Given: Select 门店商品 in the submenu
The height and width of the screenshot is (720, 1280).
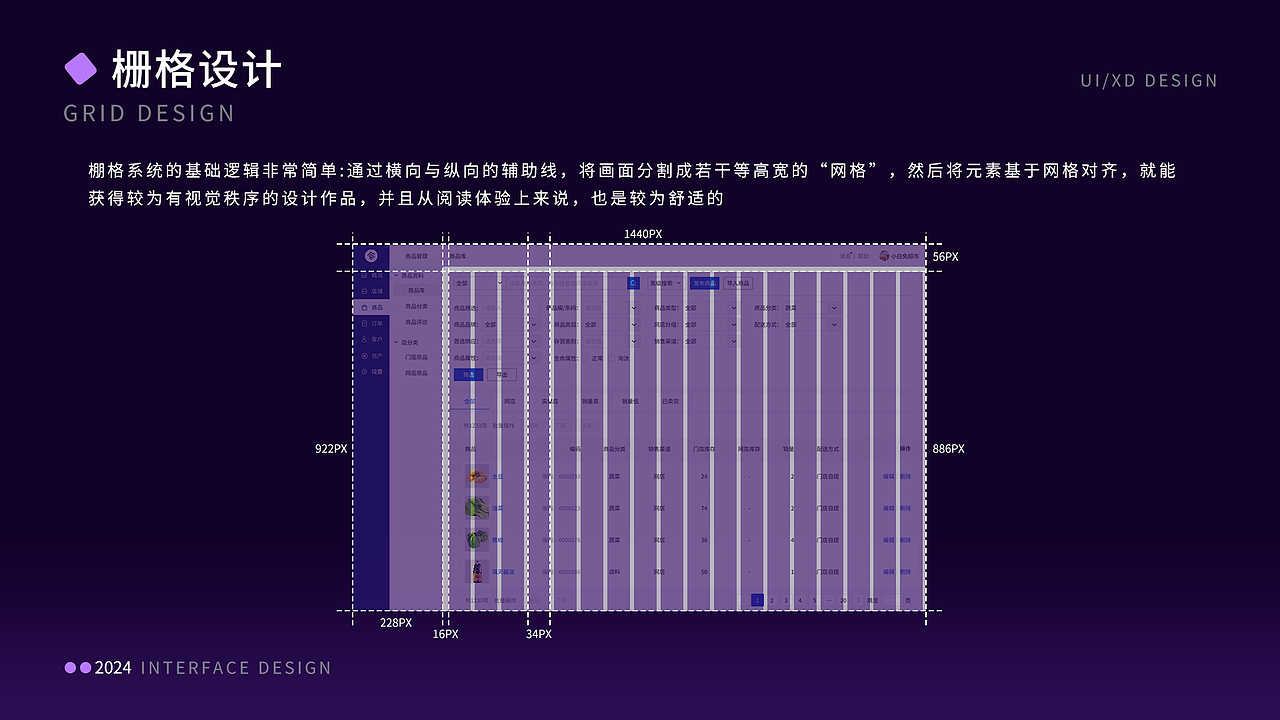Looking at the screenshot, I should tap(416, 357).
